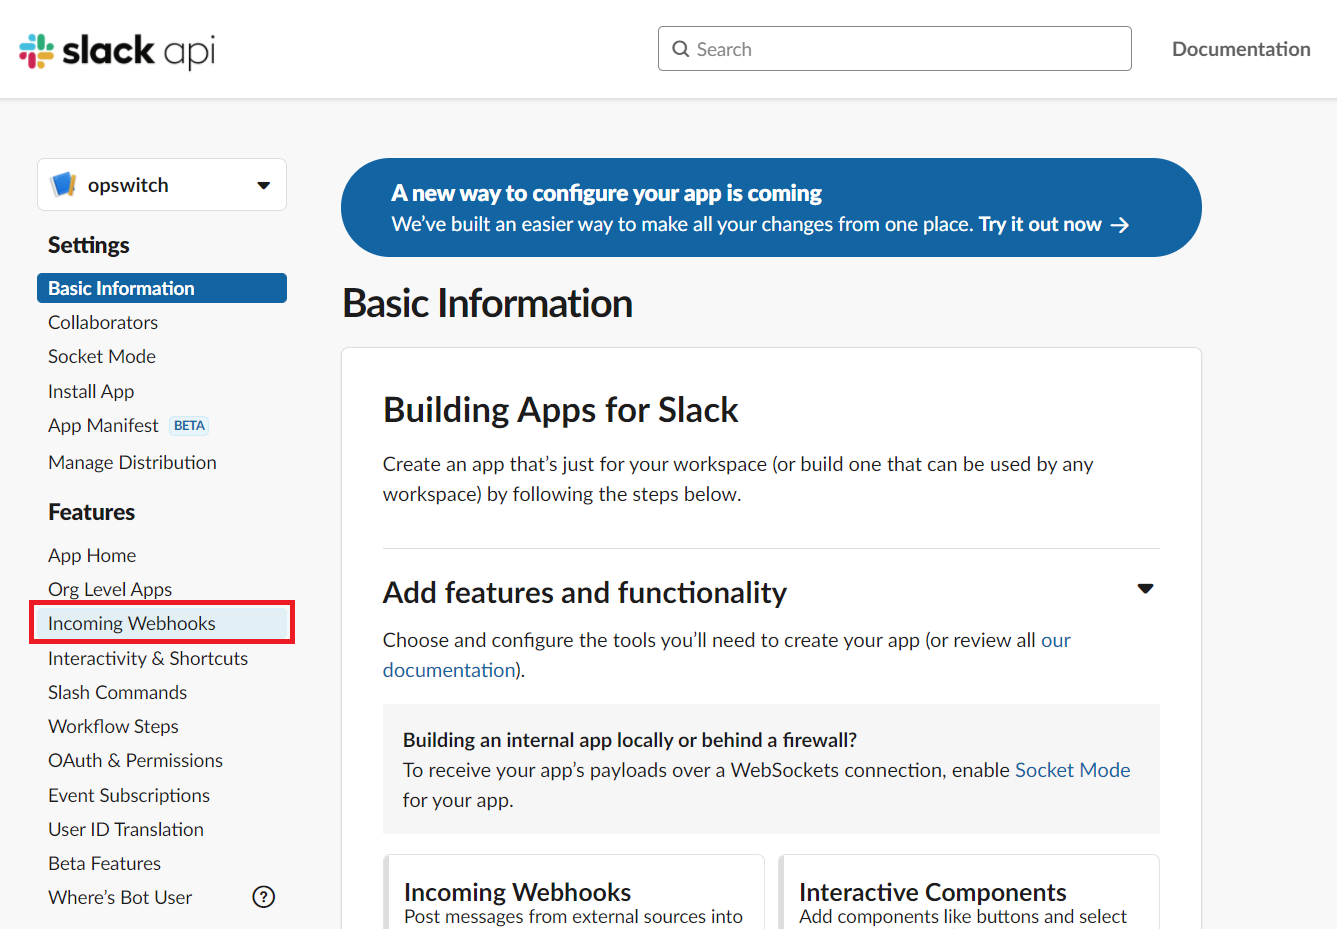Click the opswitch app icon
This screenshot has height=929, width=1337.
click(x=64, y=184)
